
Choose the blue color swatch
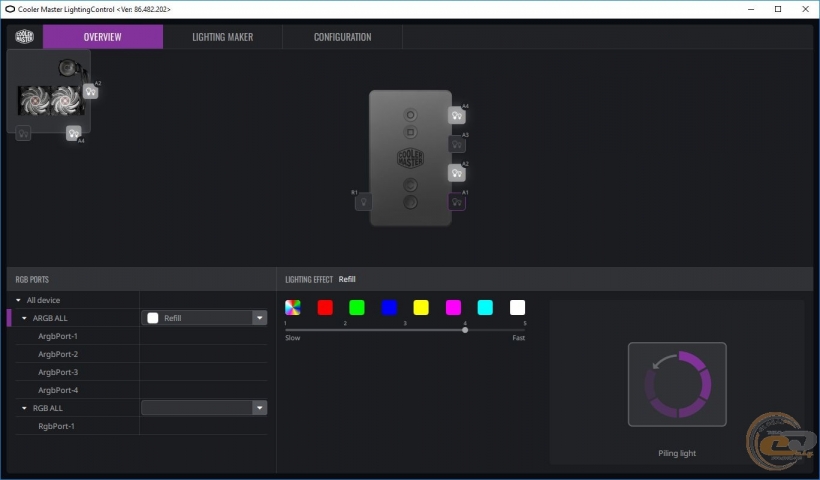tap(389, 307)
